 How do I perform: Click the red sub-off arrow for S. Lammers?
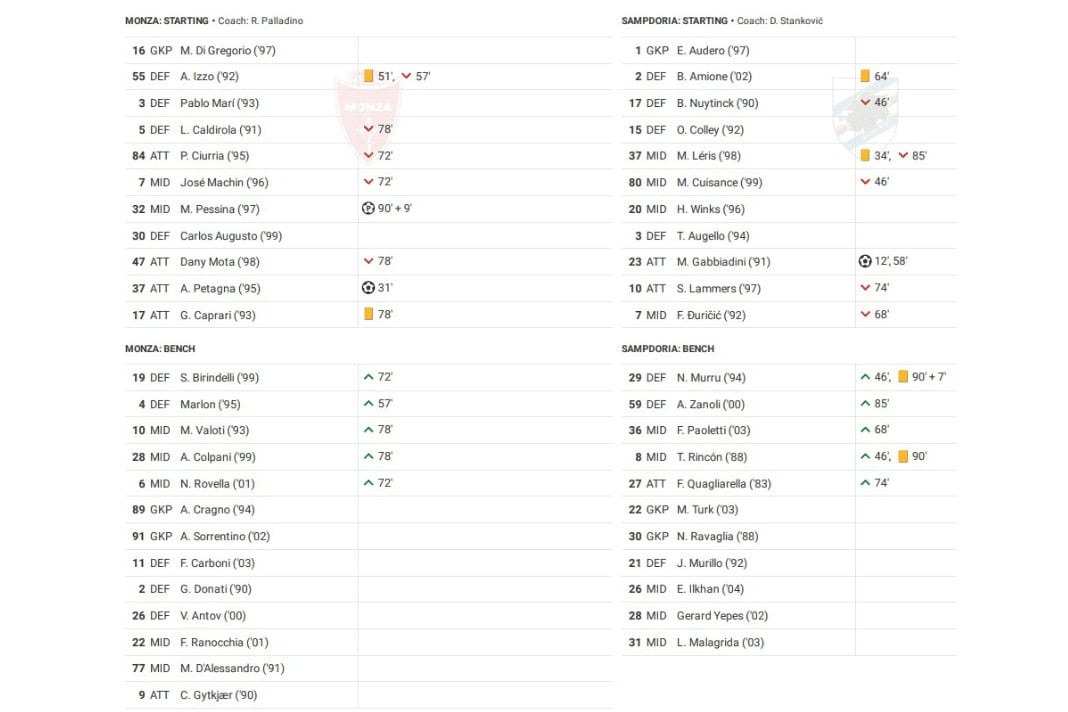pos(865,288)
